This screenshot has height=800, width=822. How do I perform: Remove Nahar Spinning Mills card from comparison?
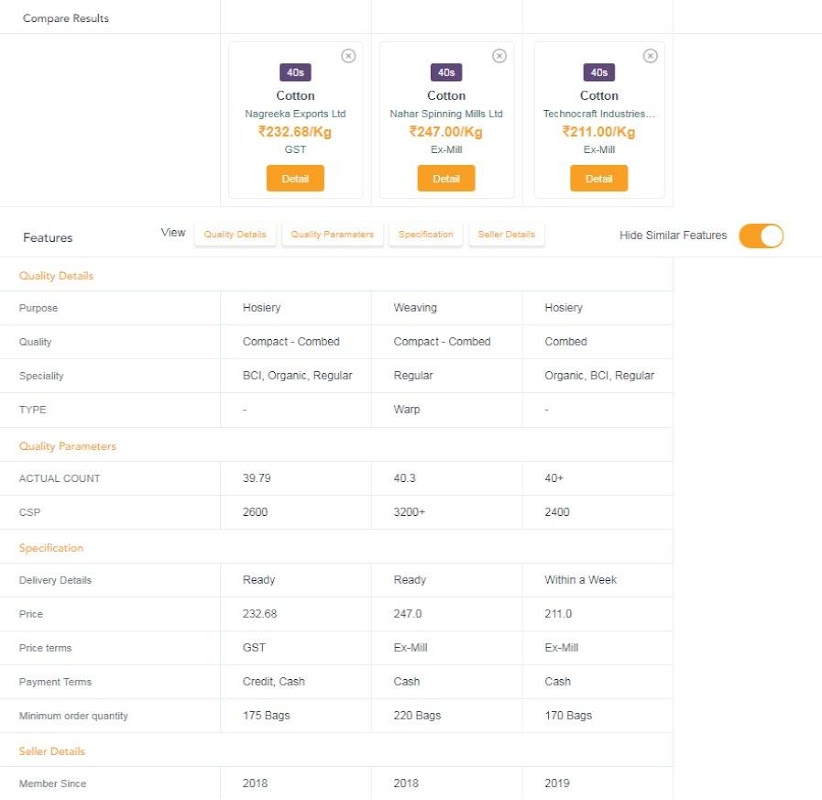pyautogui.click(x=499, y=56)
